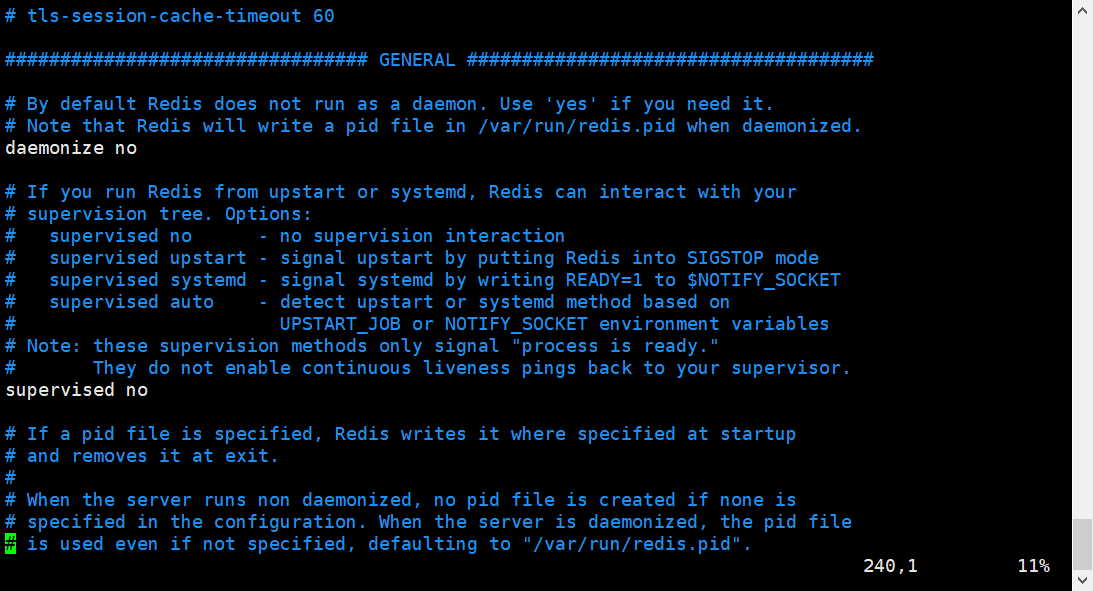
Task: Place cursor on the 'supervised no' setting
Action: coord(76,390)
